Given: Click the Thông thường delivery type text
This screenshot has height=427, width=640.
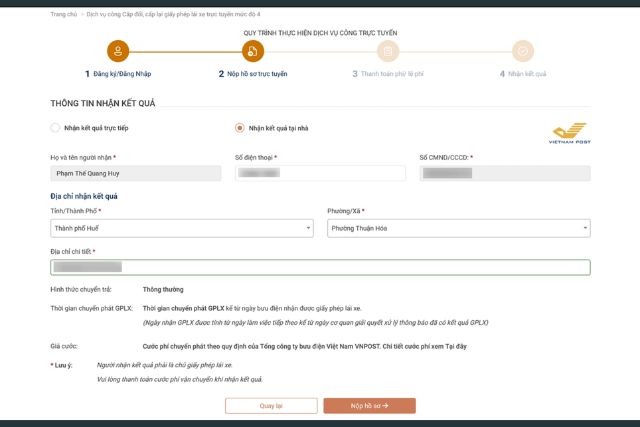Looking at the screenshot, I should point(163,289).
